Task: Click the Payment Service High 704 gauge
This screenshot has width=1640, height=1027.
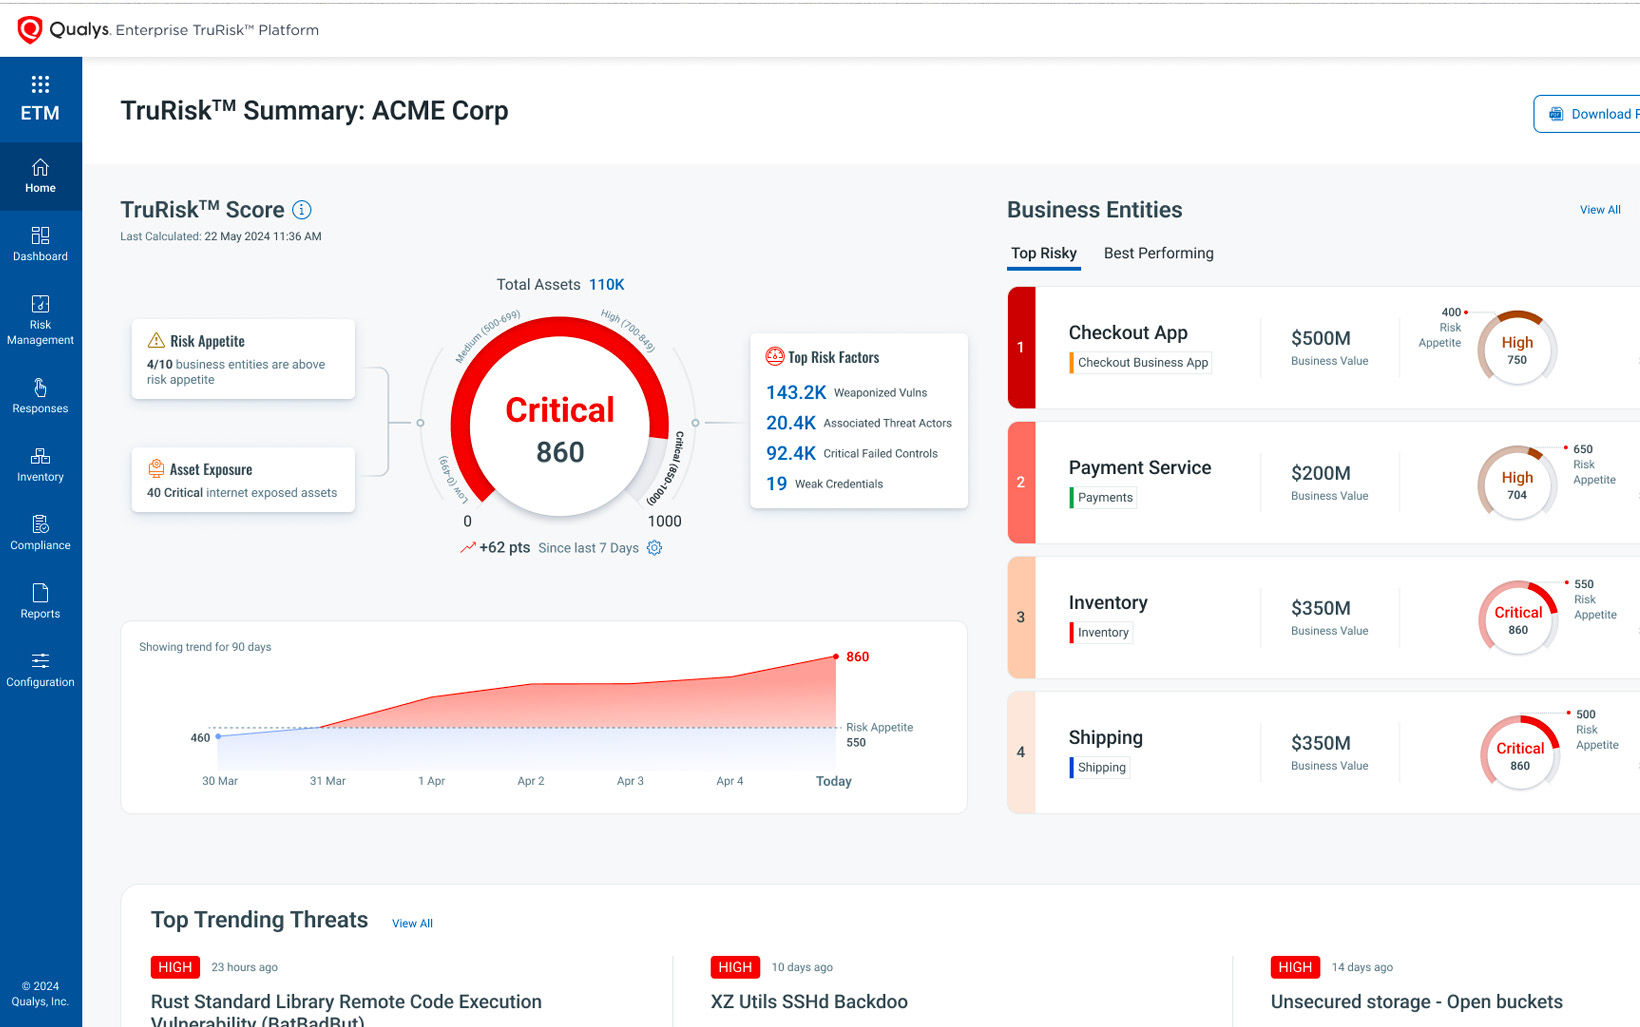Action: pos(1517,483)
